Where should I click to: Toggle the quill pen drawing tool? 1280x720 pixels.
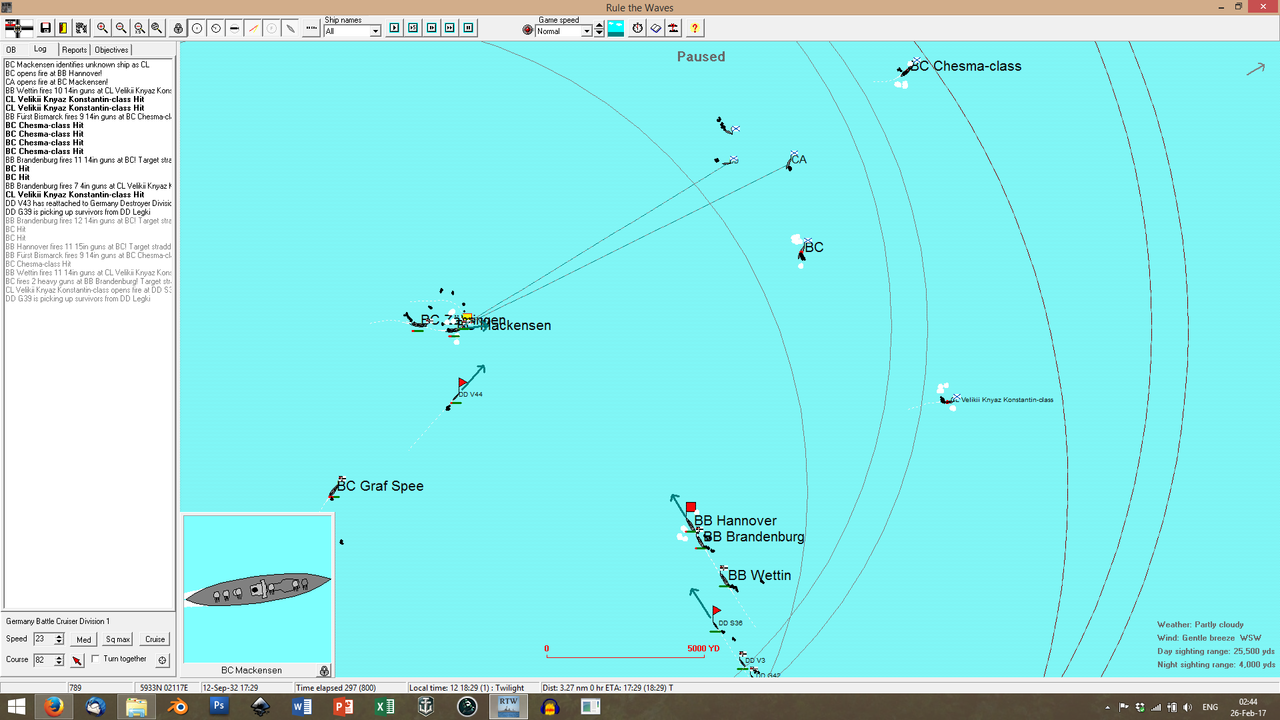(x=290, y=28)
